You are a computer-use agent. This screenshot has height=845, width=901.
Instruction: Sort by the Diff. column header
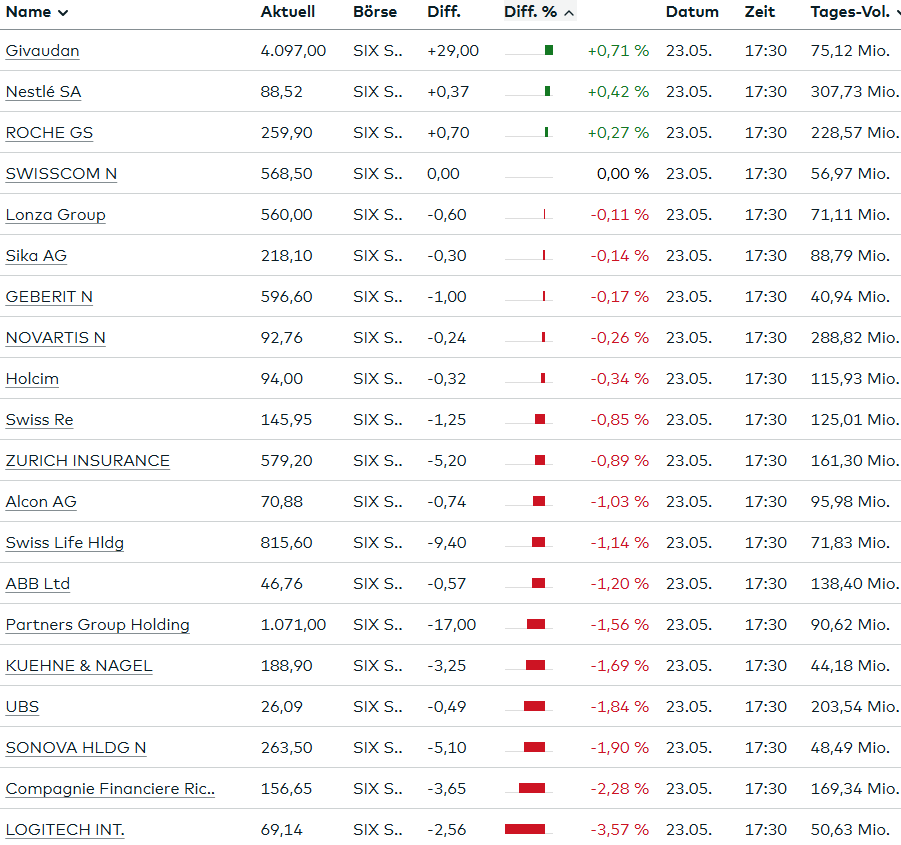coord(444,12)
